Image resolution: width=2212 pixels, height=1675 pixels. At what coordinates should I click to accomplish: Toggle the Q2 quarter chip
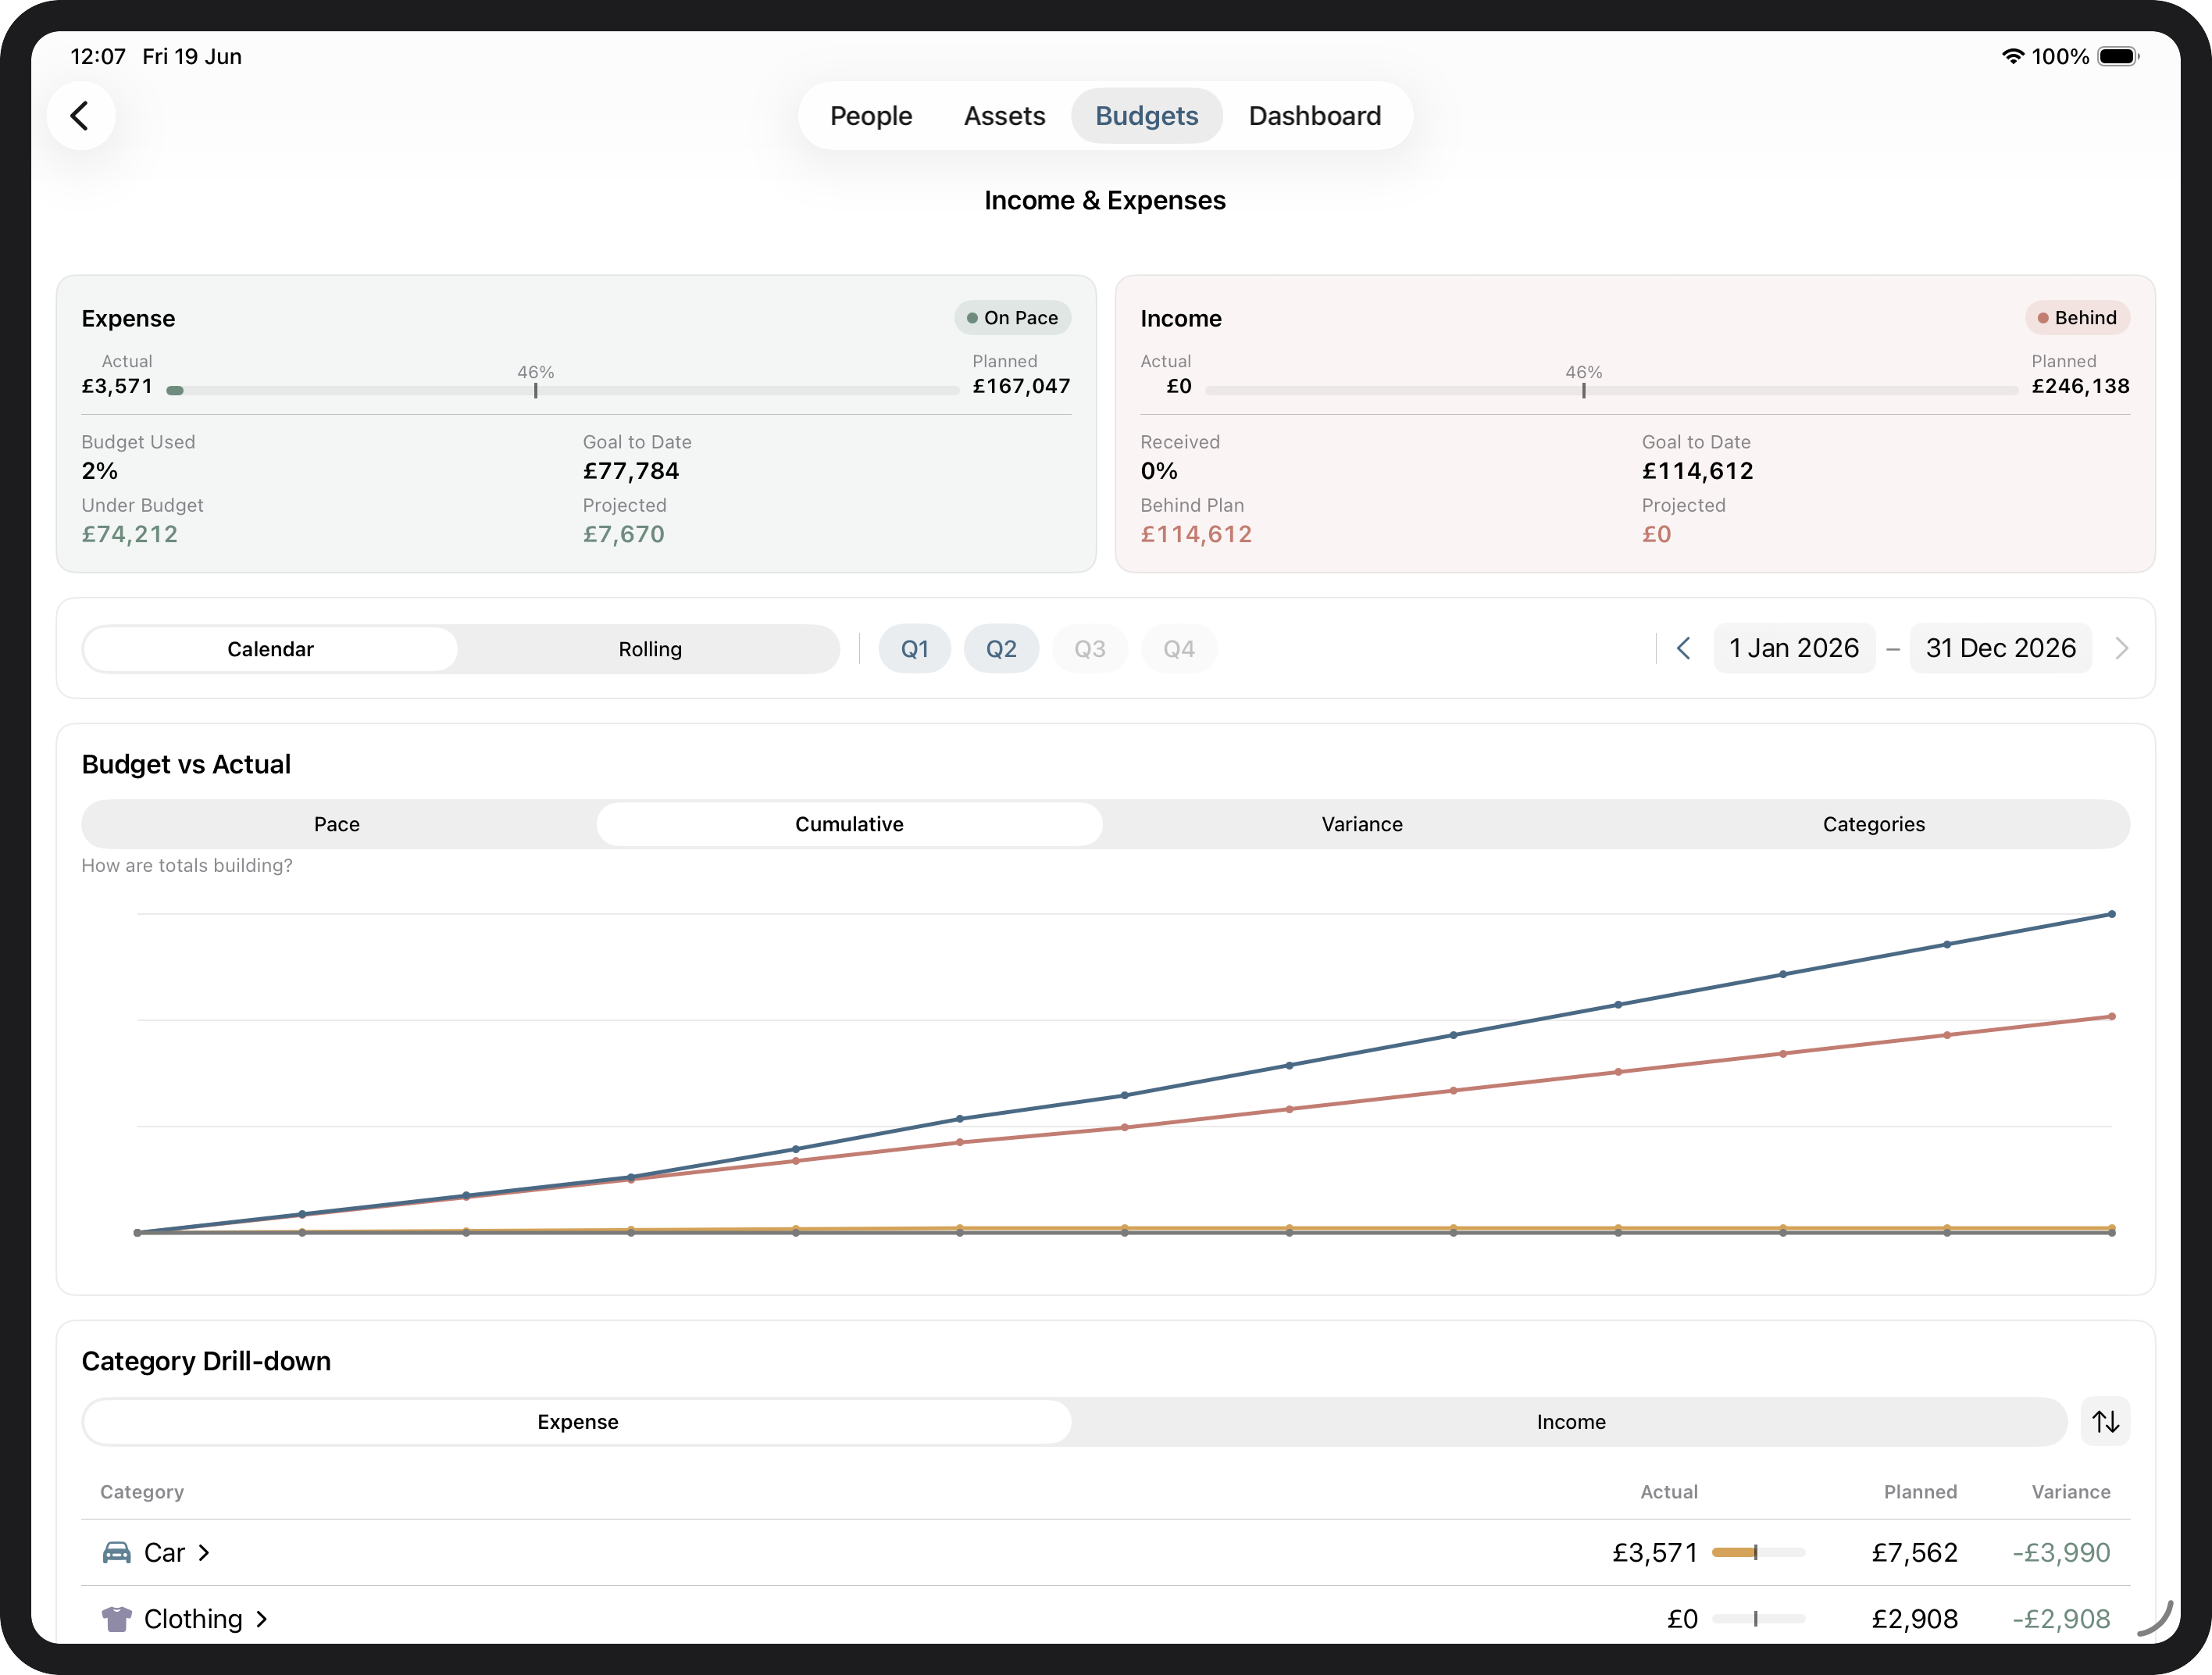coord(1001,649)
